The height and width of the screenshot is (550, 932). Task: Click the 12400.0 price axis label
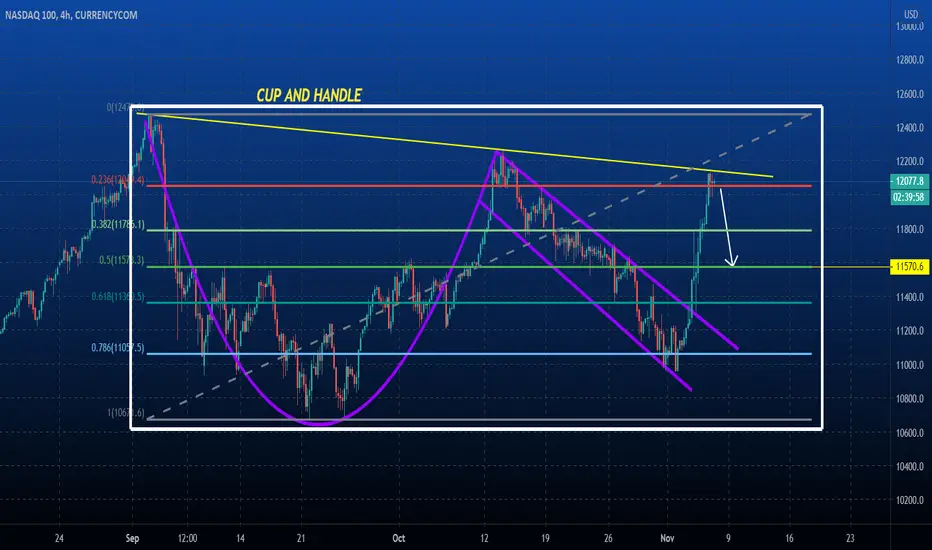click(x=910, y=127)
